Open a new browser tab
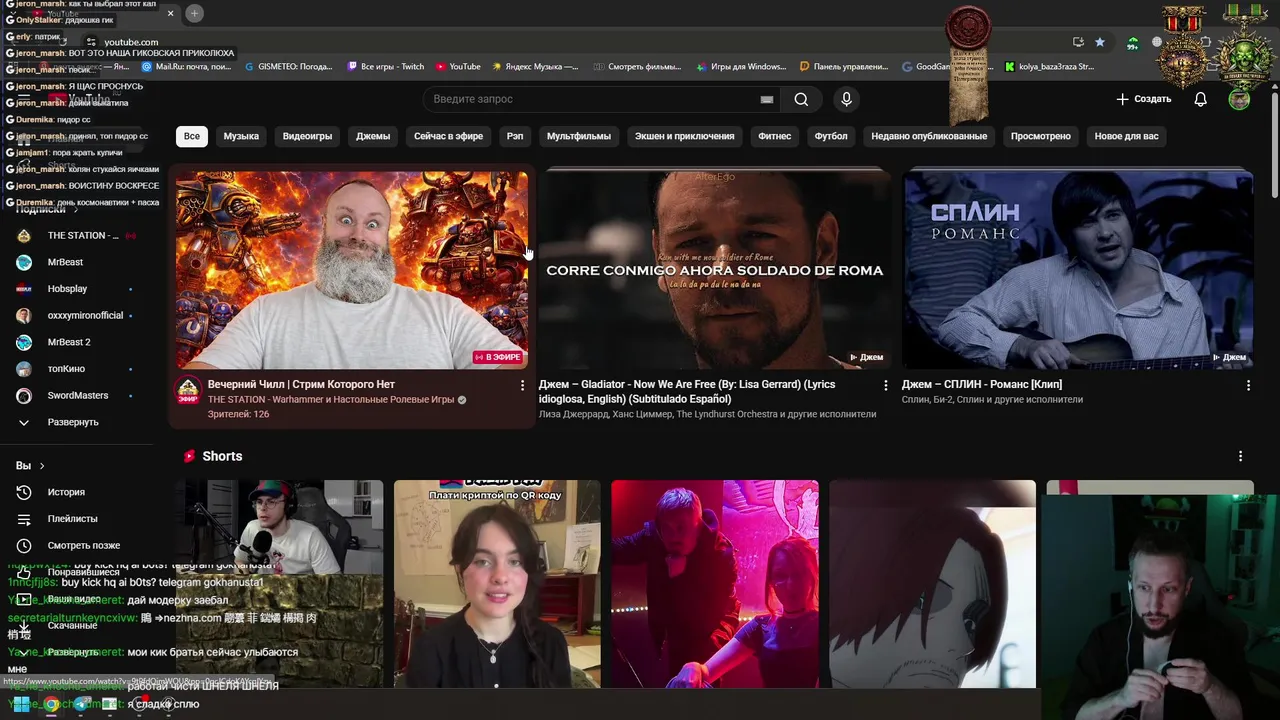 point(194,13)
